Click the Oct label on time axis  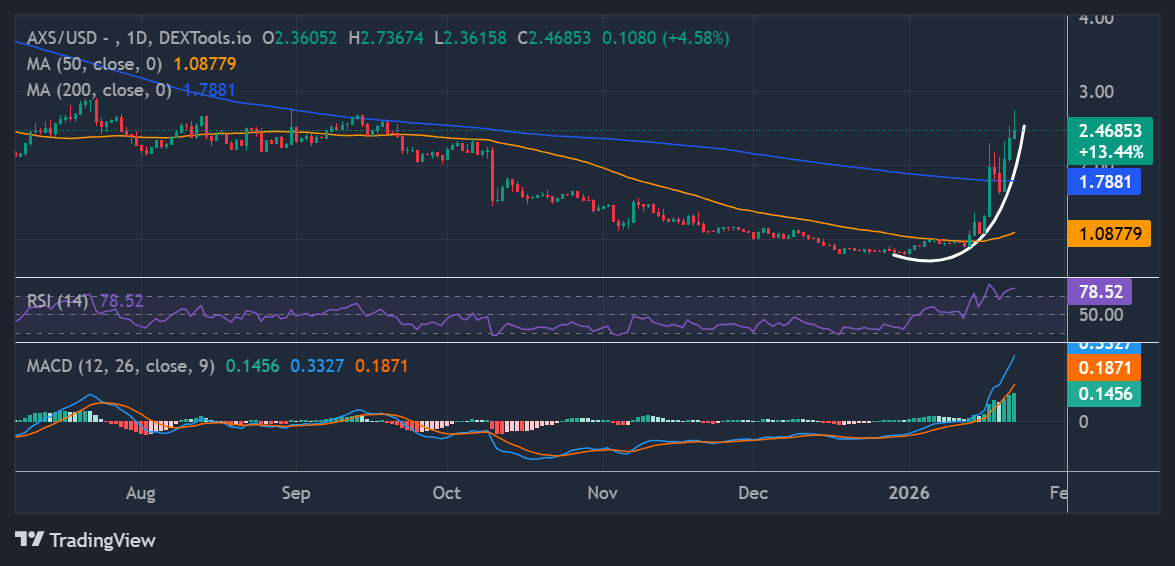click(x=447, y=493)
